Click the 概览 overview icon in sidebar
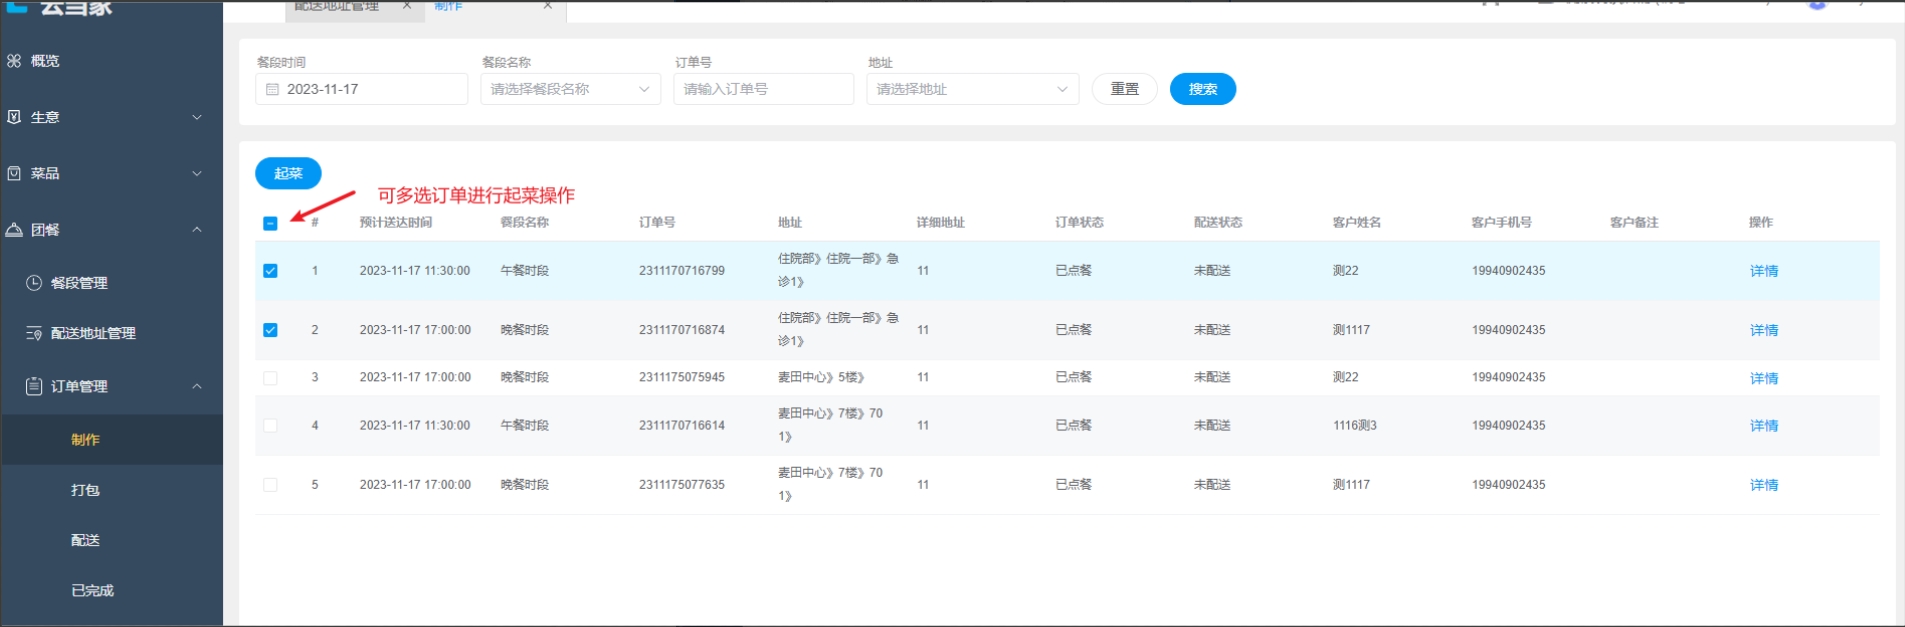The width and height of the screenshot is (1905, 627). coord(14,61)
